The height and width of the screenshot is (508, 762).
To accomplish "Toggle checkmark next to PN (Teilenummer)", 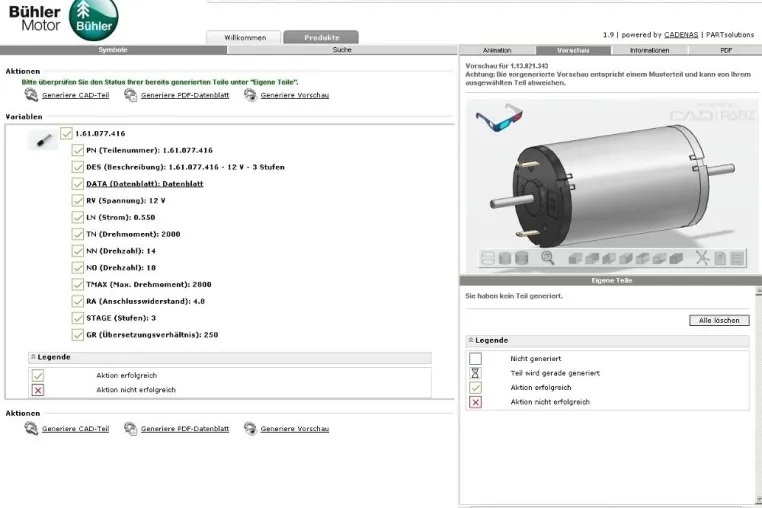I will pos(78,150).
